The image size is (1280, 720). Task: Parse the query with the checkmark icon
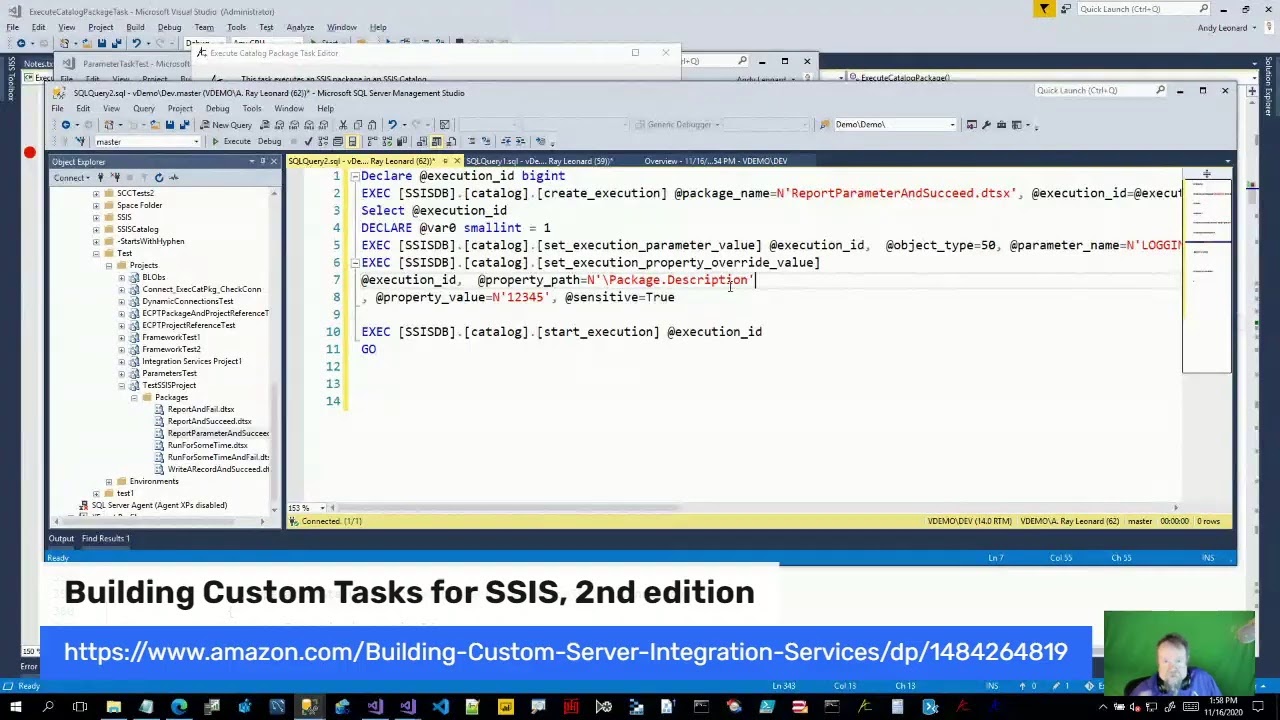pyautogui.click(x=308, y=142)
